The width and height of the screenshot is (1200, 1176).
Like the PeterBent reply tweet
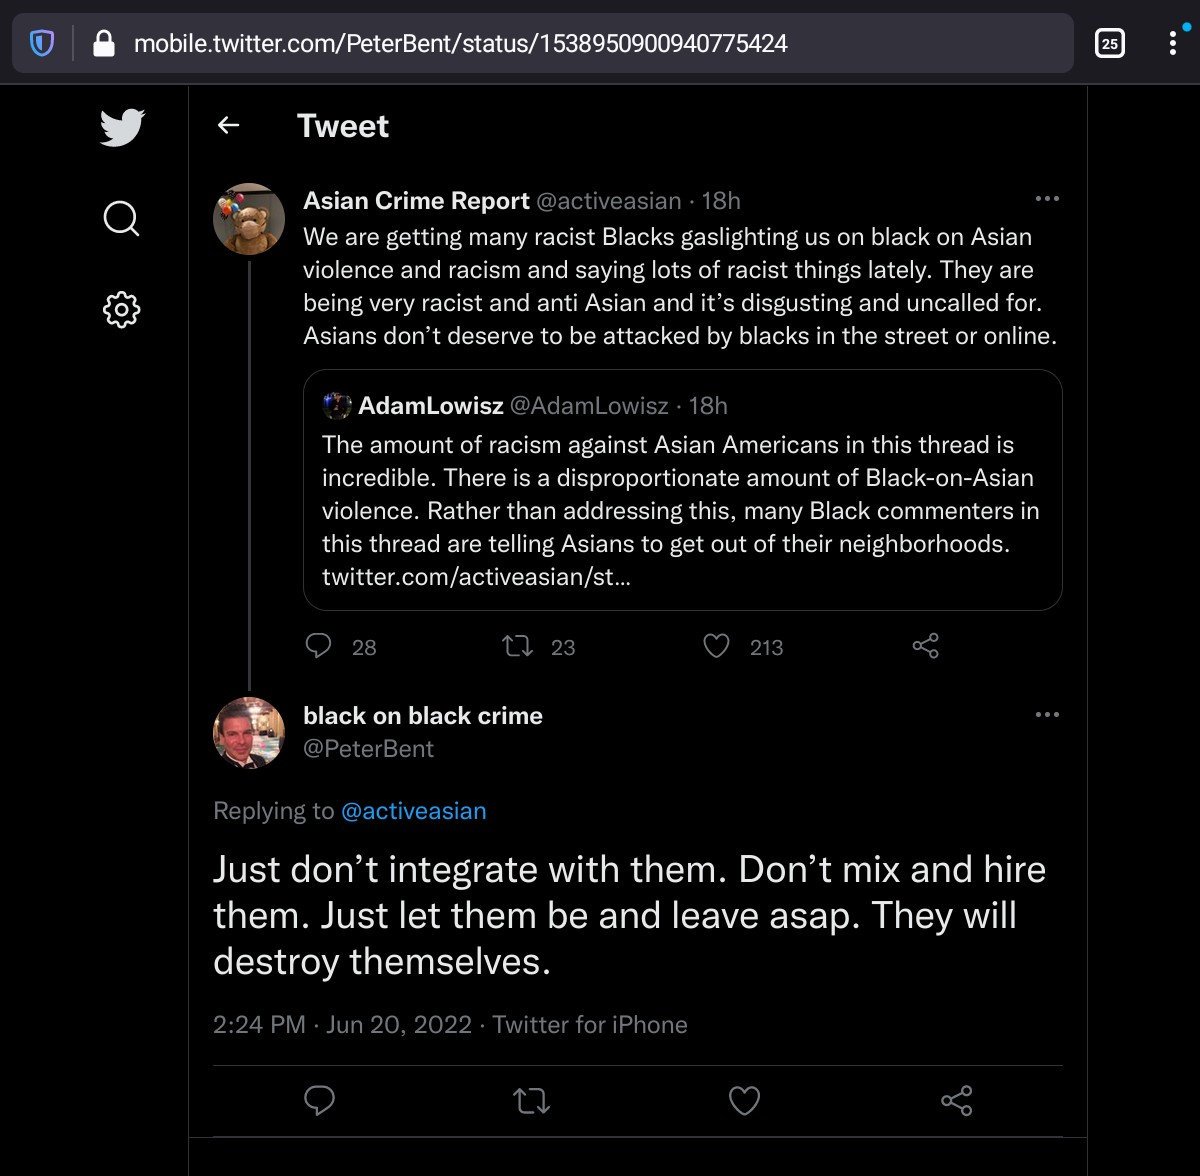(x=744, y=1101)
